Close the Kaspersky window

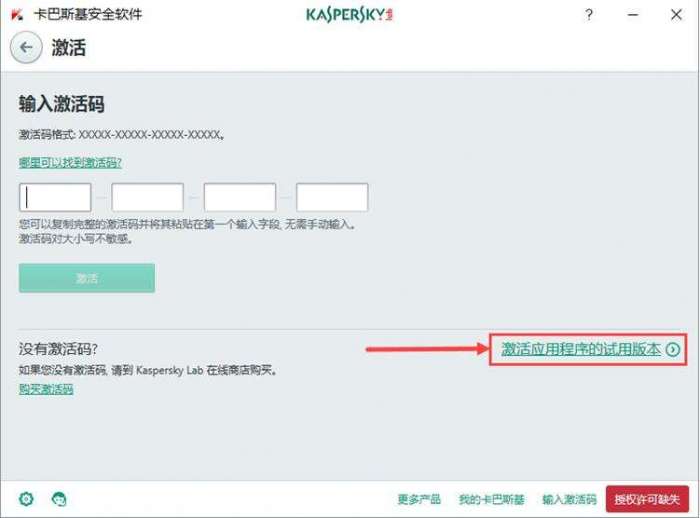click(x=676, y=15)
